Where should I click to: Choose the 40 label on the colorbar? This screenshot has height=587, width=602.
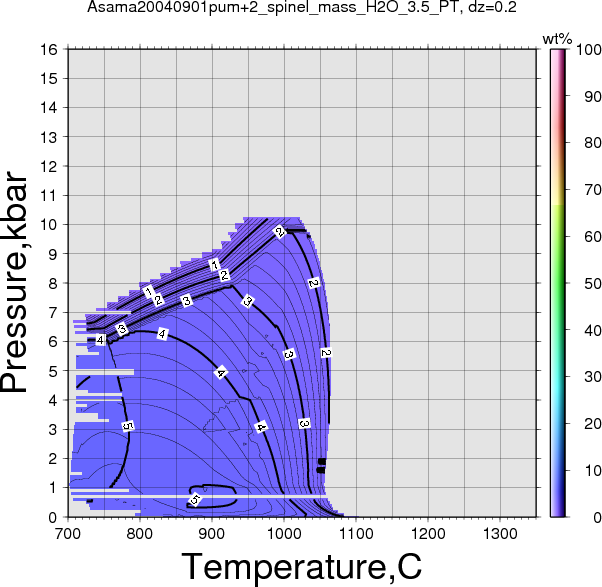click(x=593, y=330)
